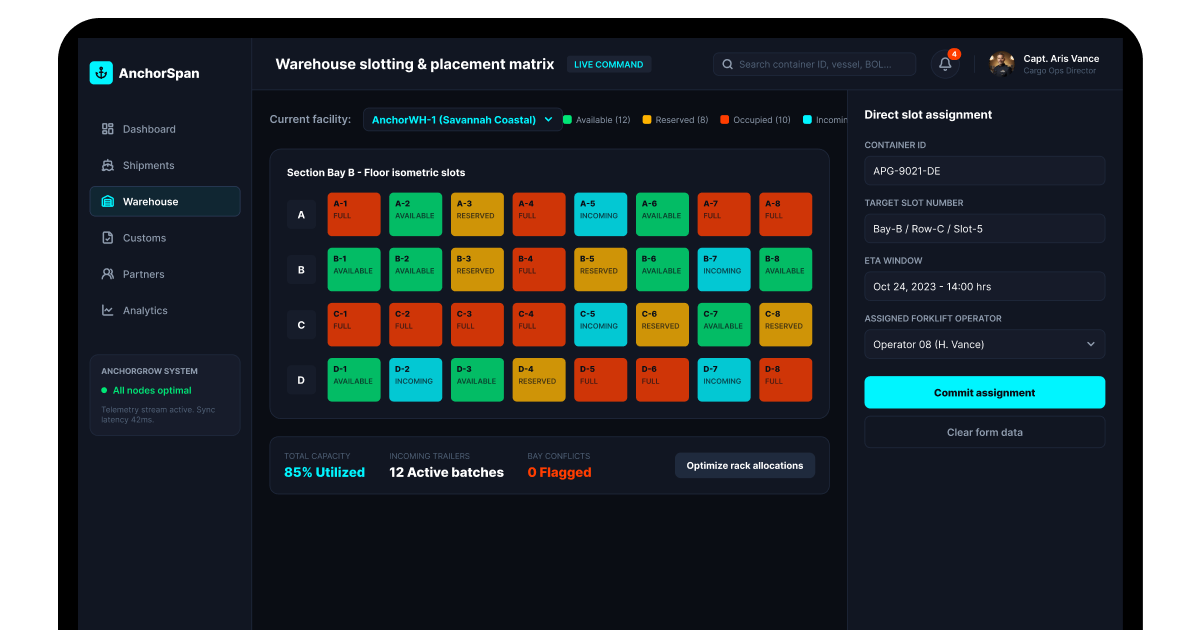Open notifications bell icon
Screen dimensions: 1200x630
tap(945, 64)
